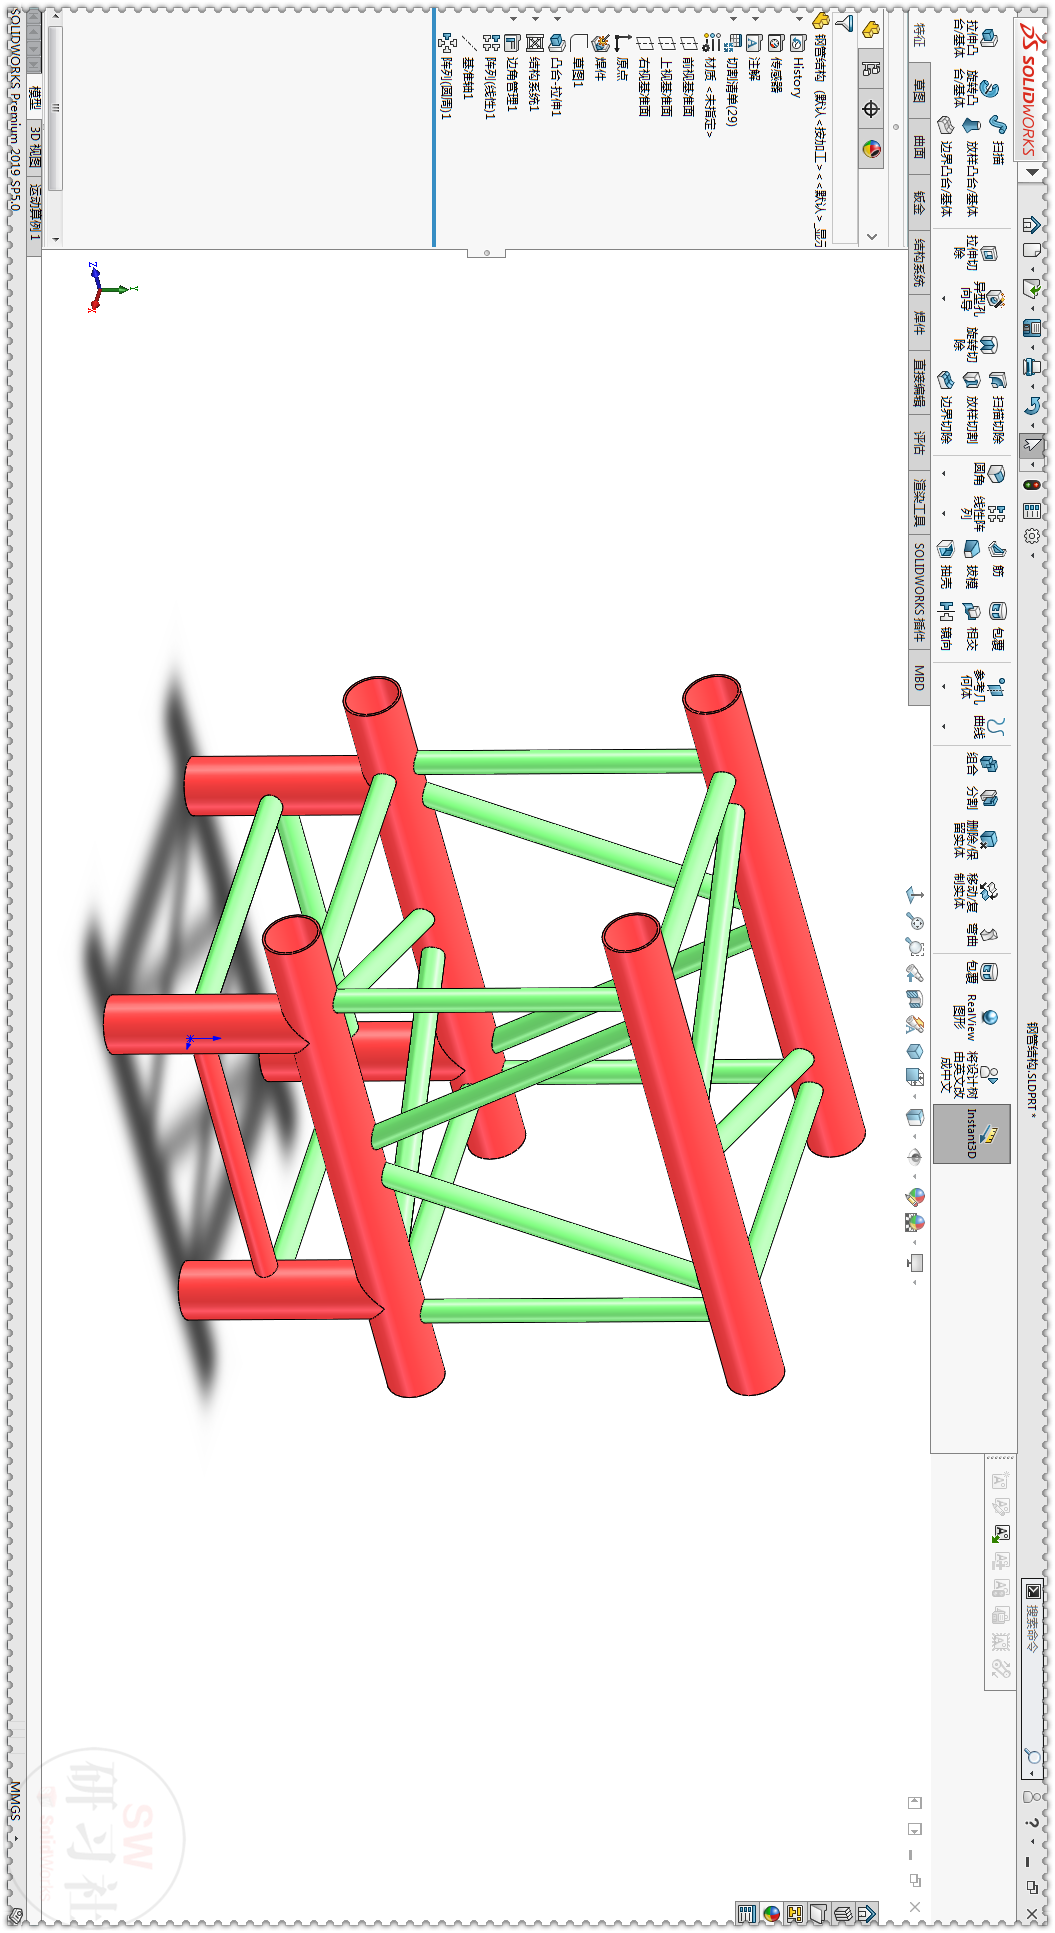Click the 组合 combine bodies tool

[980, 765]
